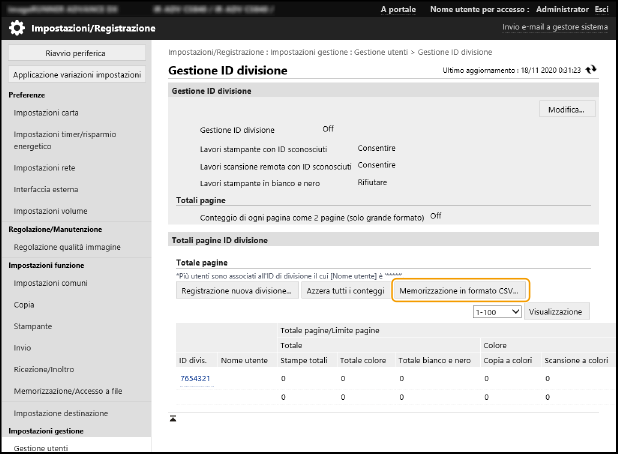The height and width of the screenshot is (454, 618).
Task: Refresh the page with the update icon
Action: point(591,70)
